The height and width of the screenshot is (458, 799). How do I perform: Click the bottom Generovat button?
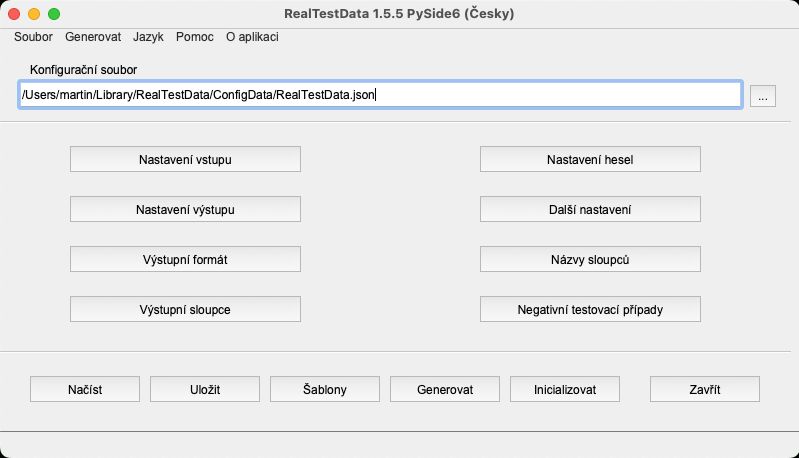point(445,389)
